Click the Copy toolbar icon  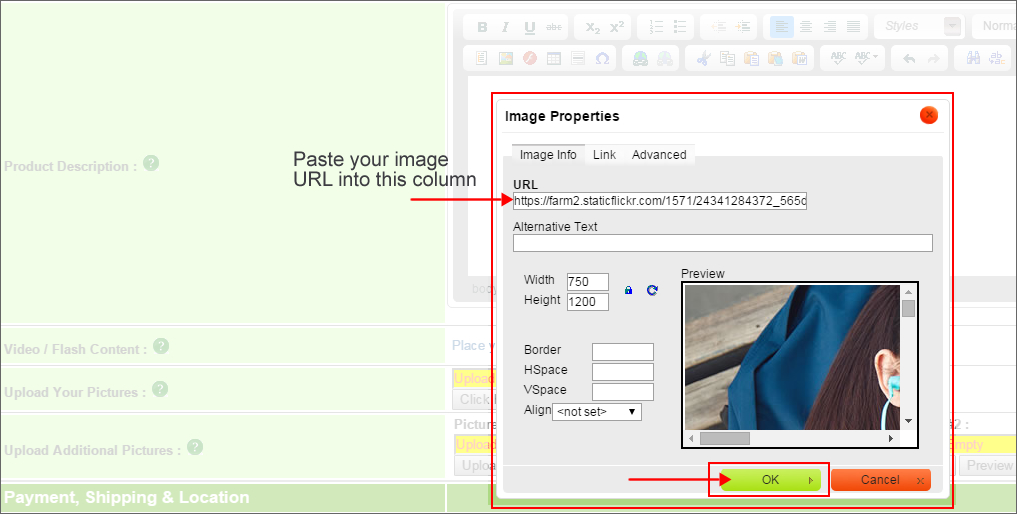click(727, 58)
